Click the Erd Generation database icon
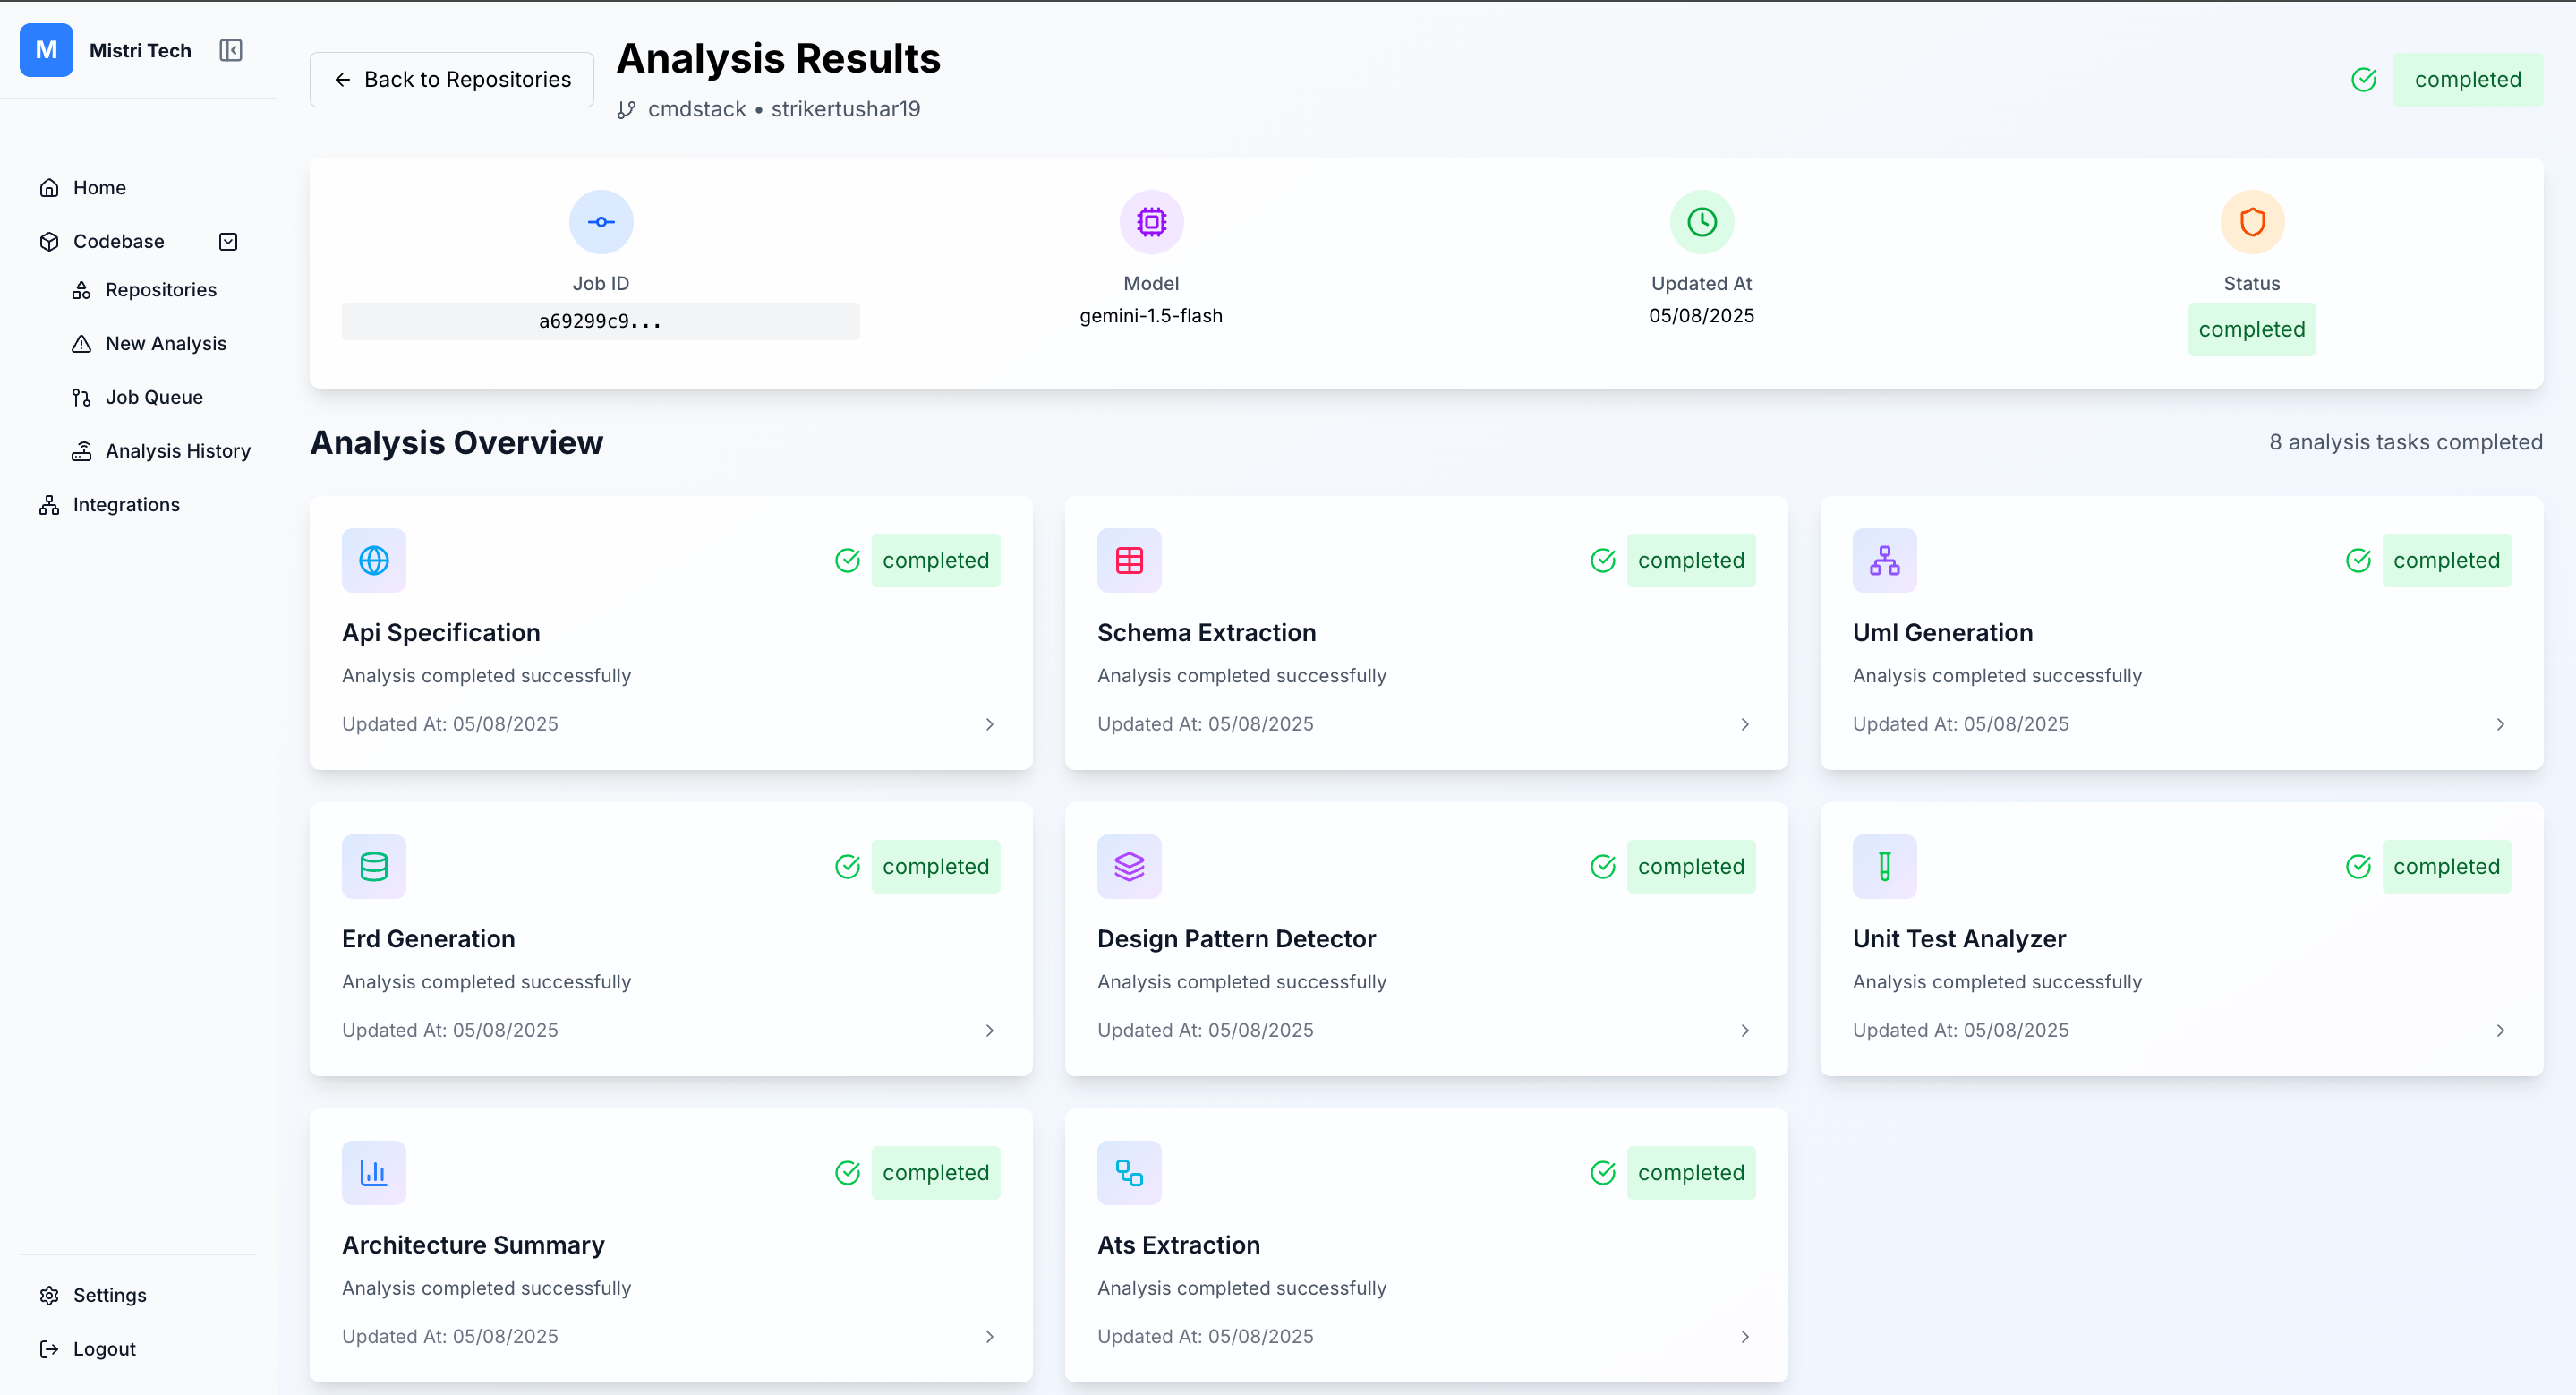Screen dimensions: 2576x1395 [374, 866]
